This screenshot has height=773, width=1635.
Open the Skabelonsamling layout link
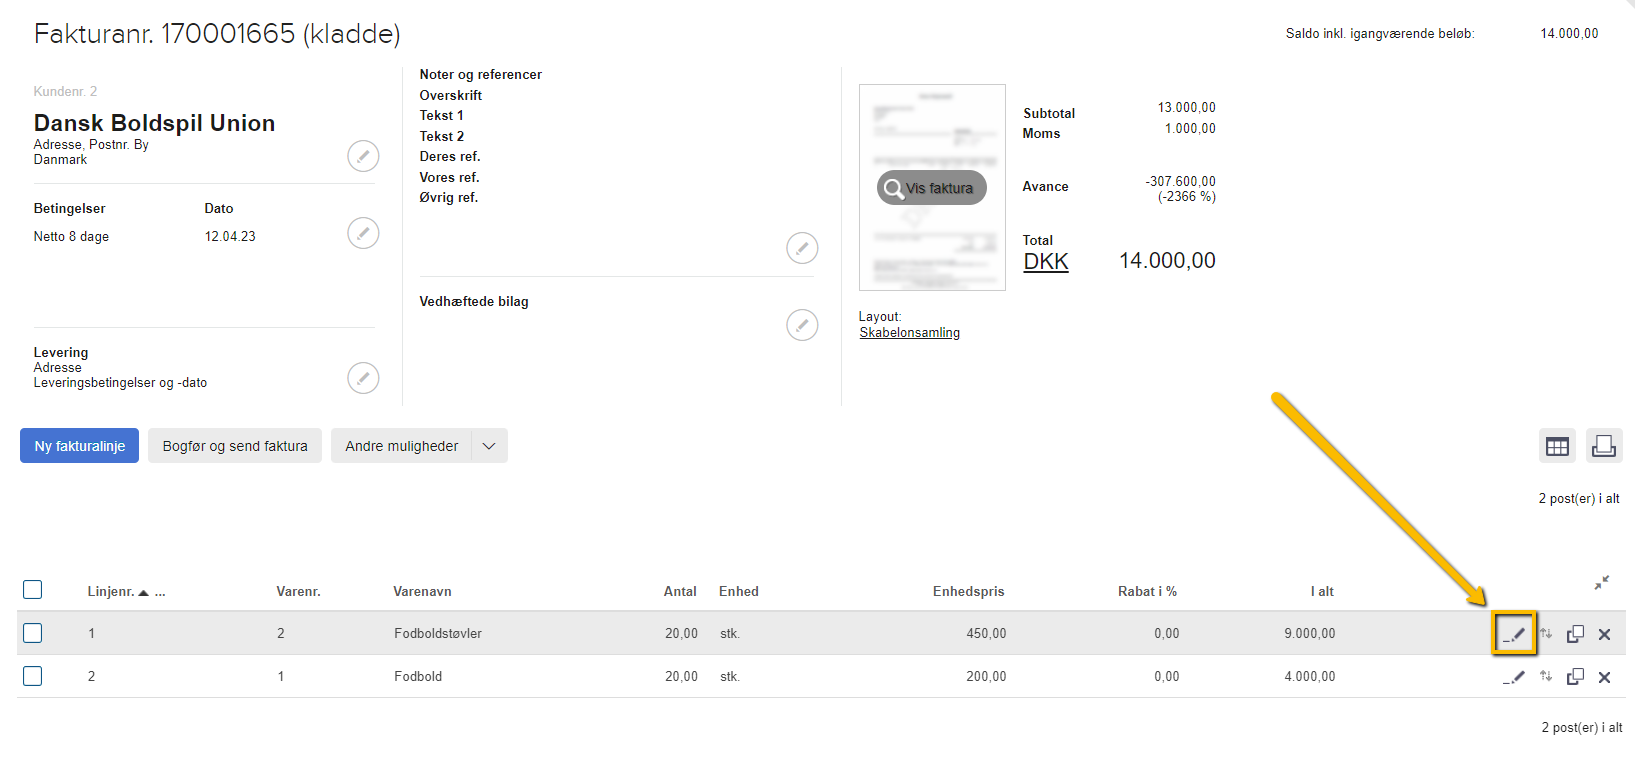(909, 333)
